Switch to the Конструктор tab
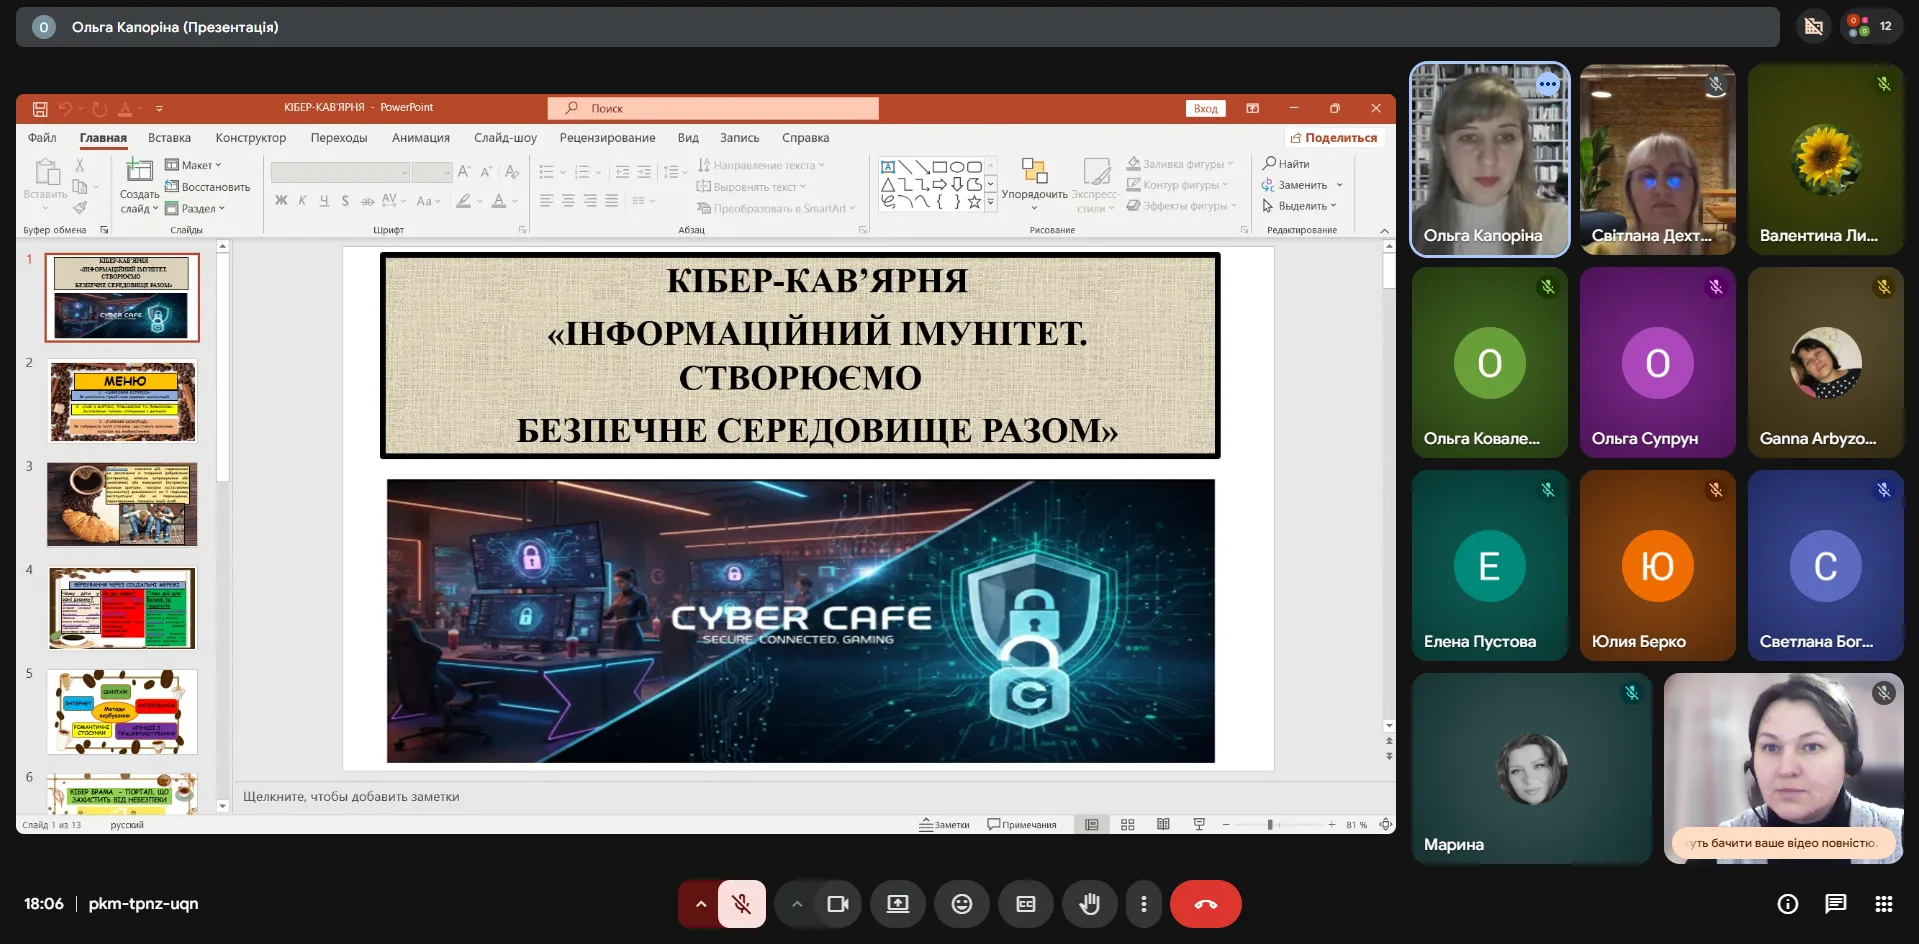 pyautogui.click(x=251, y=138)
